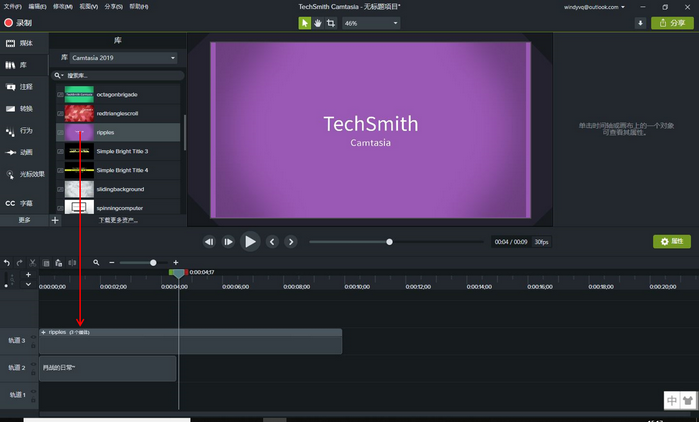
Task: Click the preview playback scrubber handle
Action: [x=389, y=242]
